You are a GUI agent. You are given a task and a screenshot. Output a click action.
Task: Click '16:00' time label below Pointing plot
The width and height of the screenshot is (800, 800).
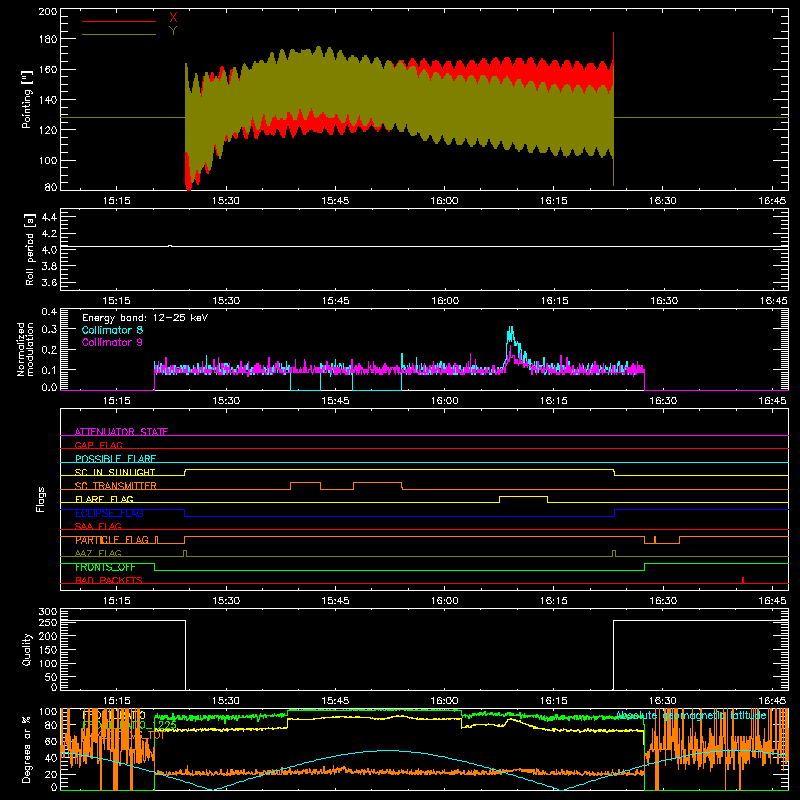click(444, 201)
